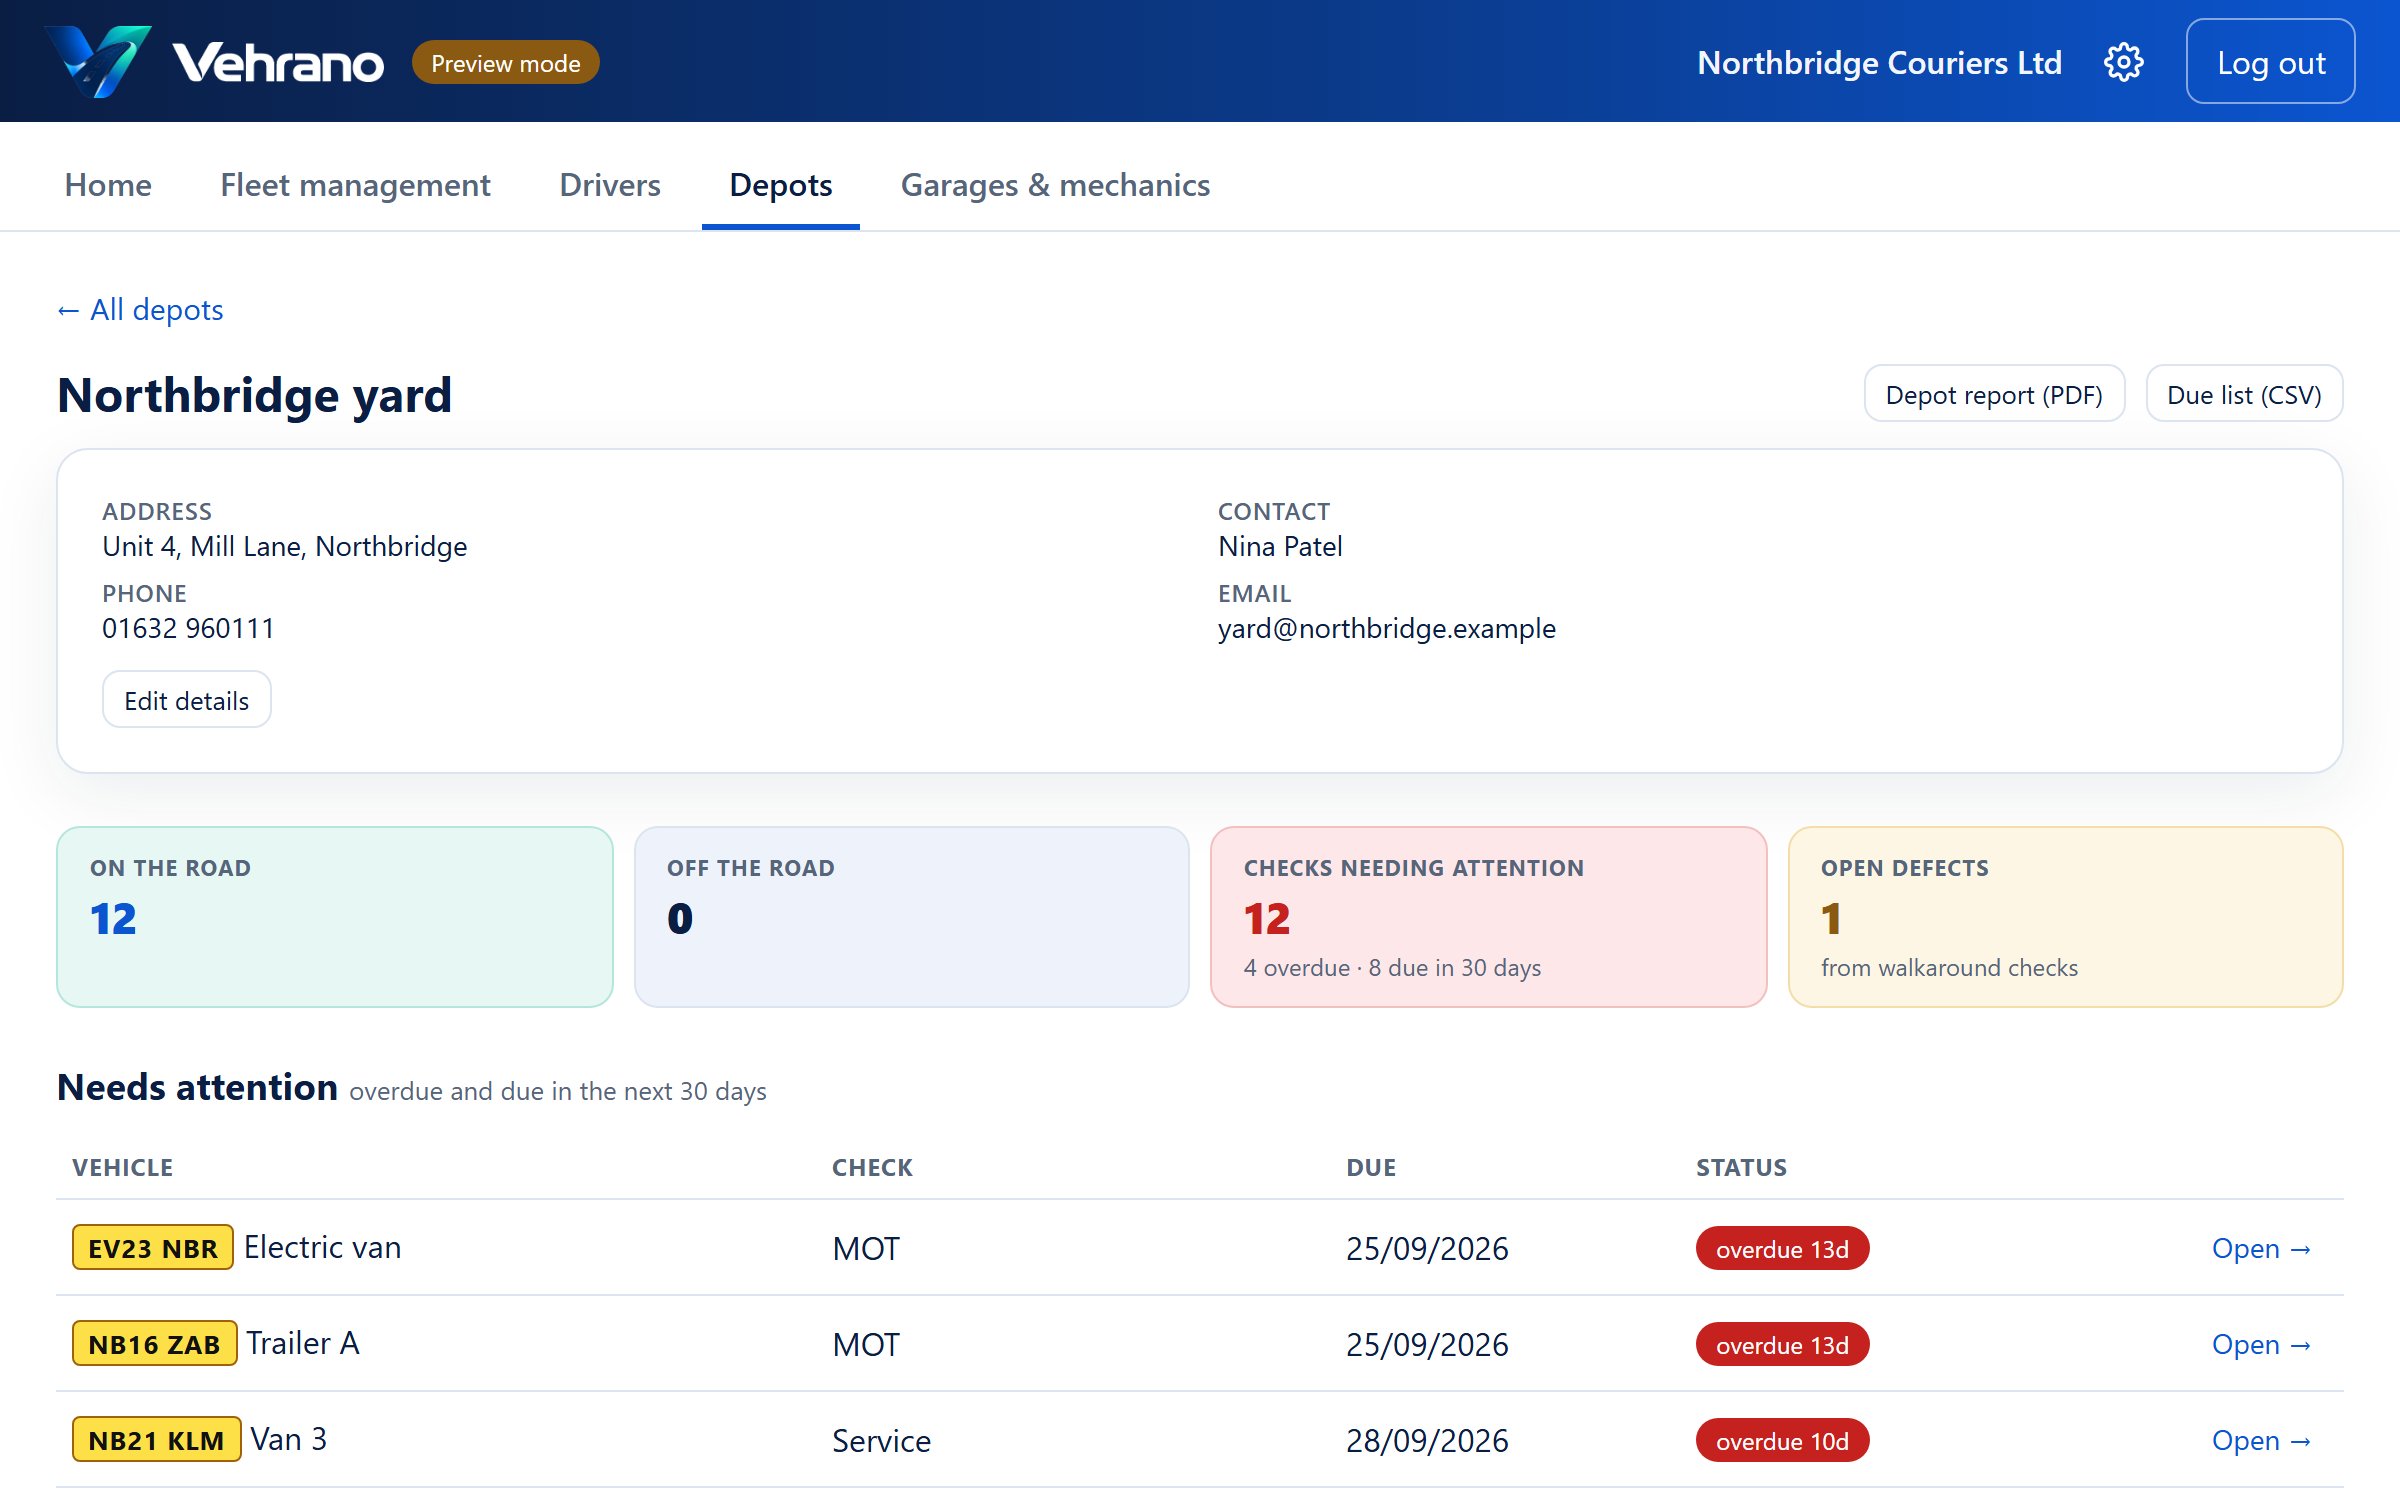Click the Check column header
2400x1500 pixels.
click(x=873, y=1167)
